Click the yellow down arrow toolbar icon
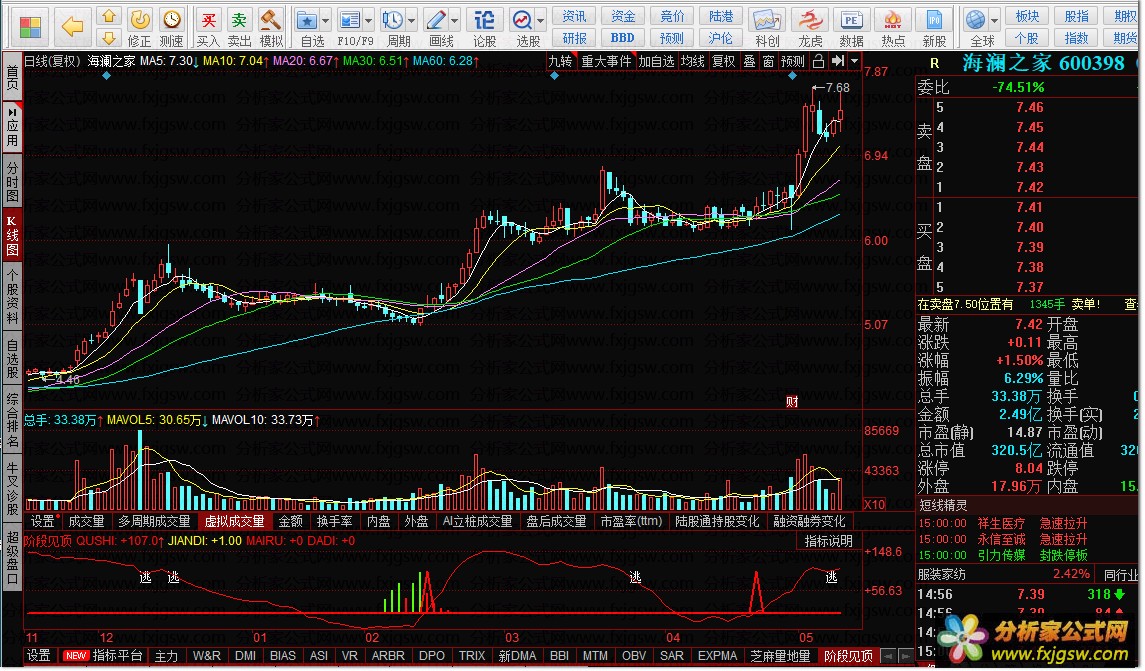 109,37
